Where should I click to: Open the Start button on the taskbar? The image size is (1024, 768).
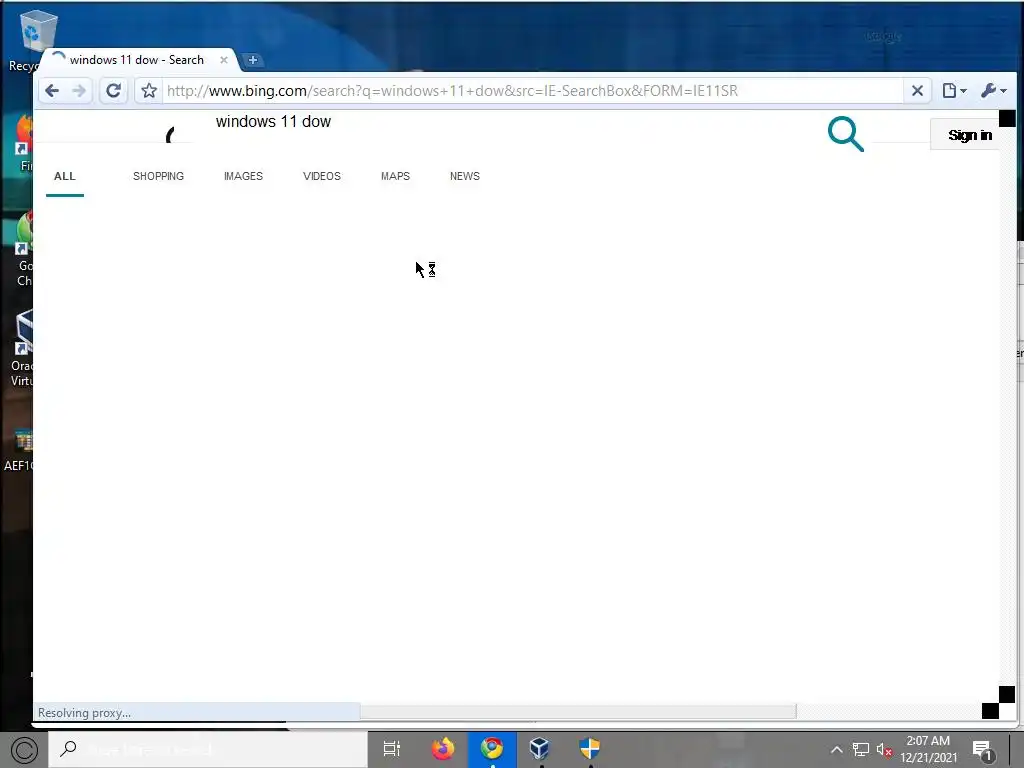(24, 750)
